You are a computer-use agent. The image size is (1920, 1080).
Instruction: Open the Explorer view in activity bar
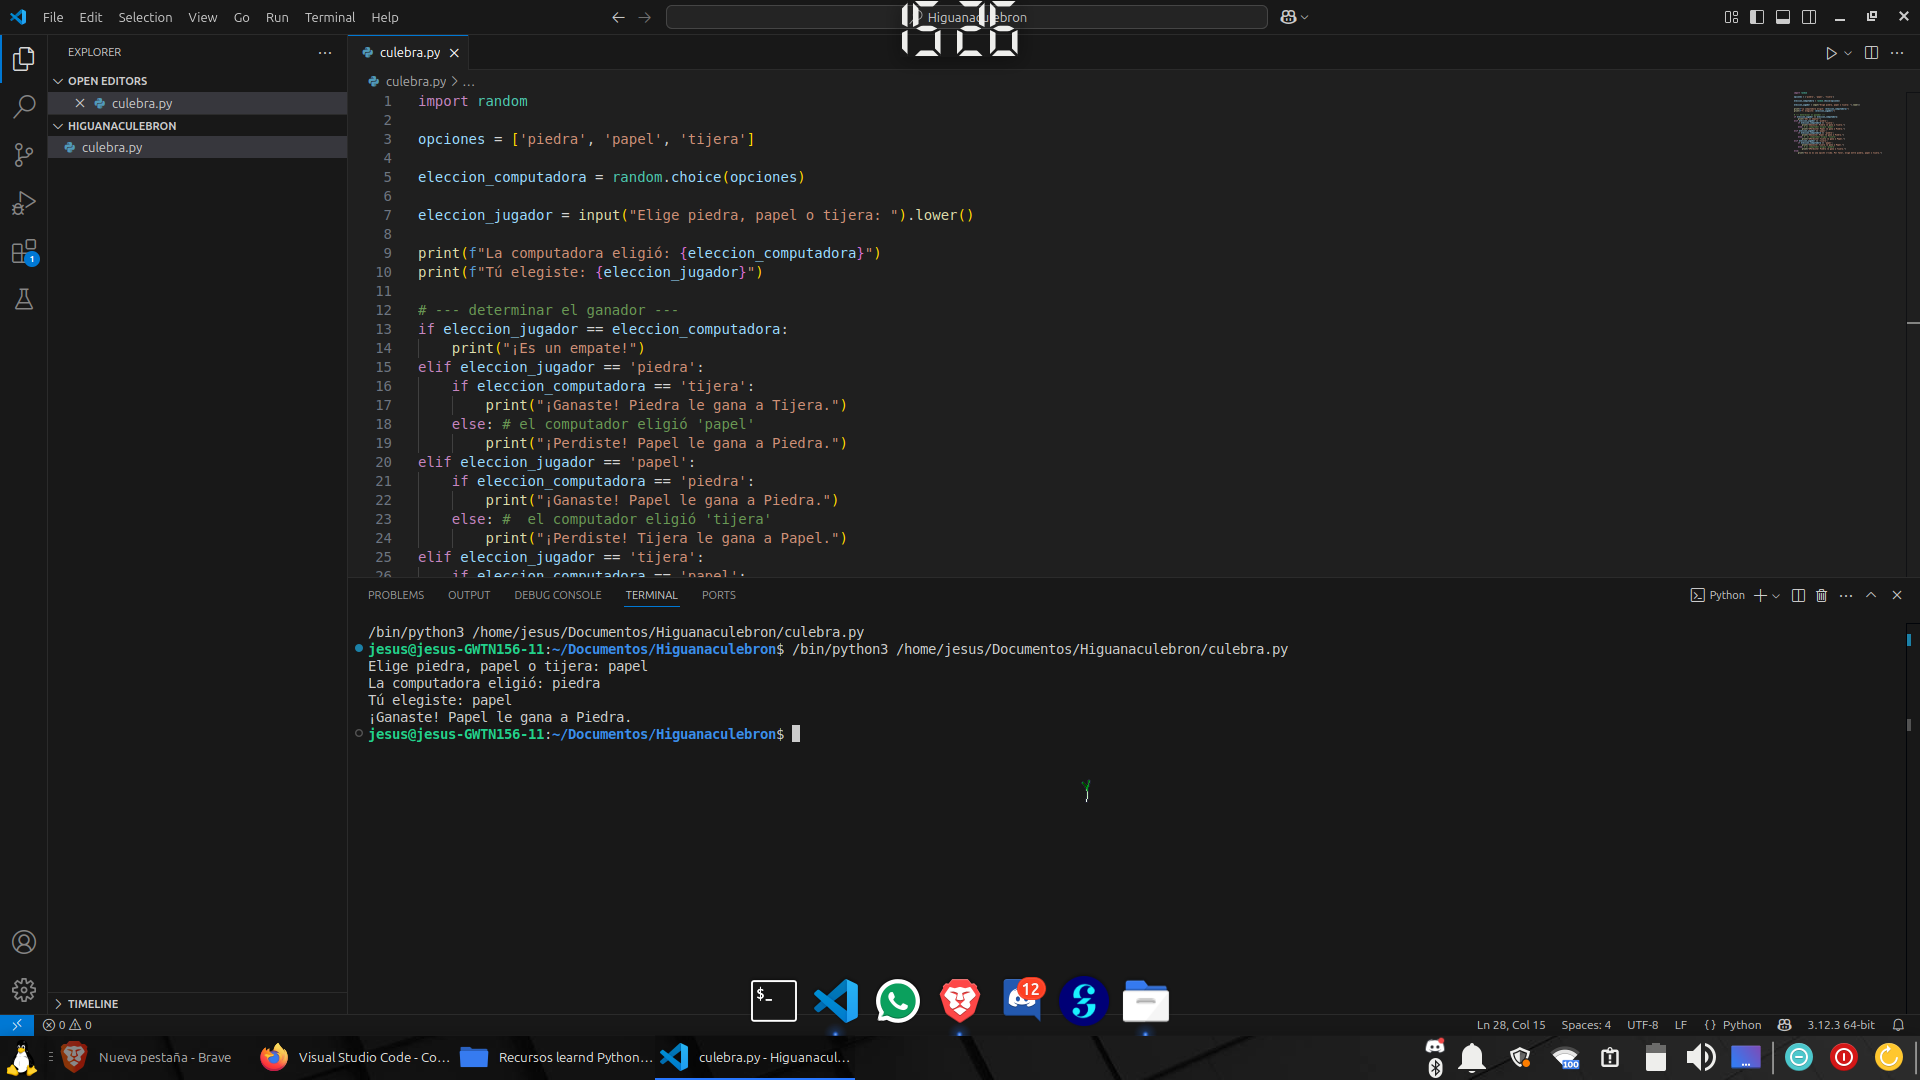[x=24, y=60]
